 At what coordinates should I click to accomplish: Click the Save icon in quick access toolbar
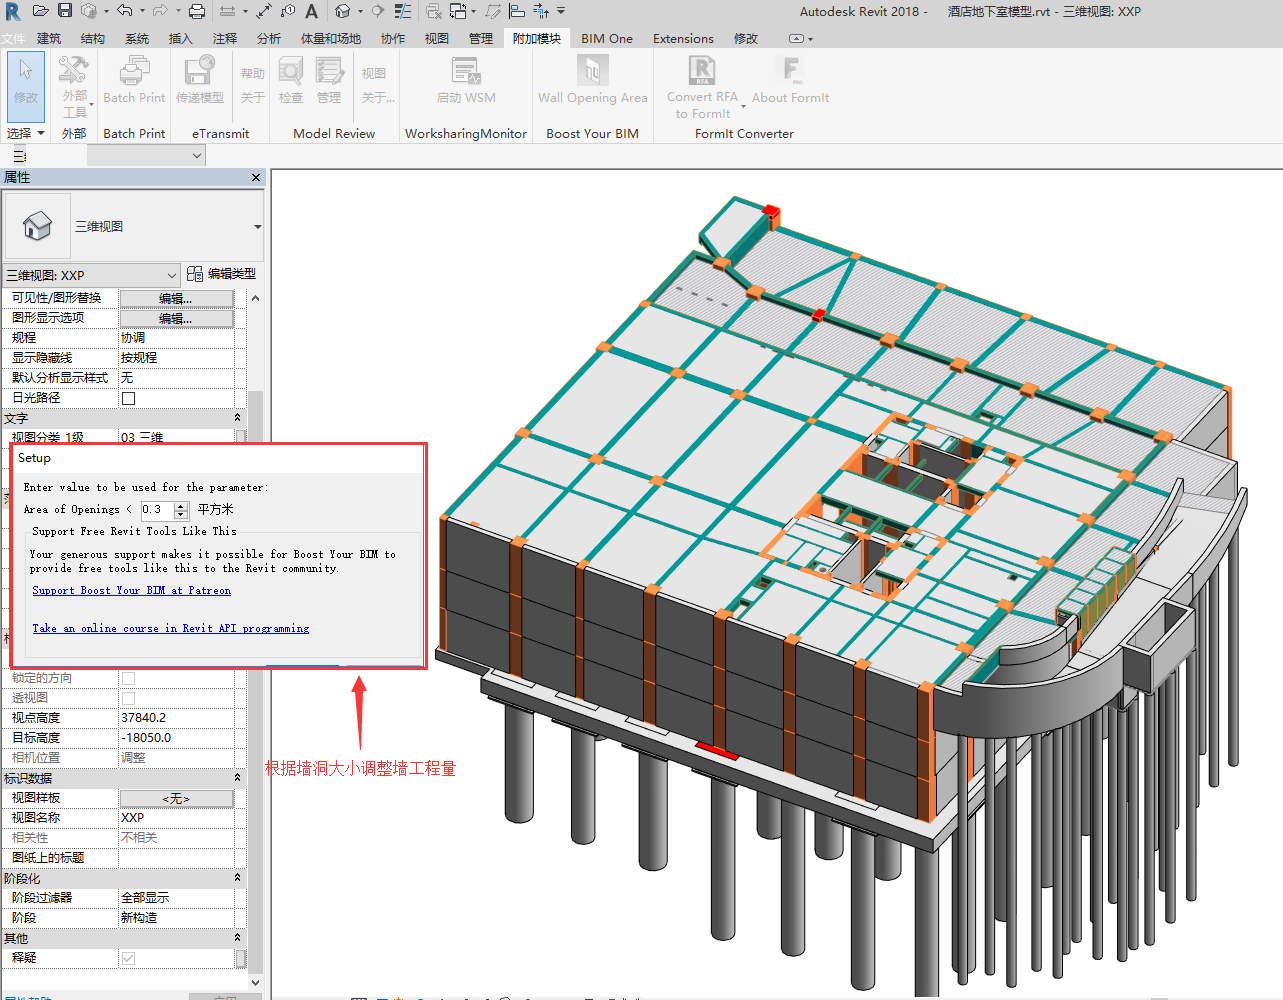(x=64, y=11)
